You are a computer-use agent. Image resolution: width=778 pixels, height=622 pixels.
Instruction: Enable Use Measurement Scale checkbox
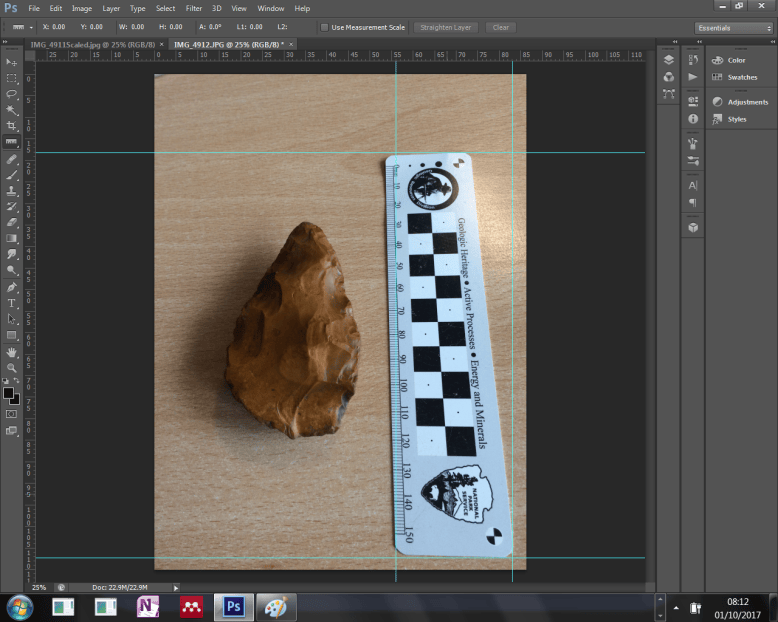(324, 28)
